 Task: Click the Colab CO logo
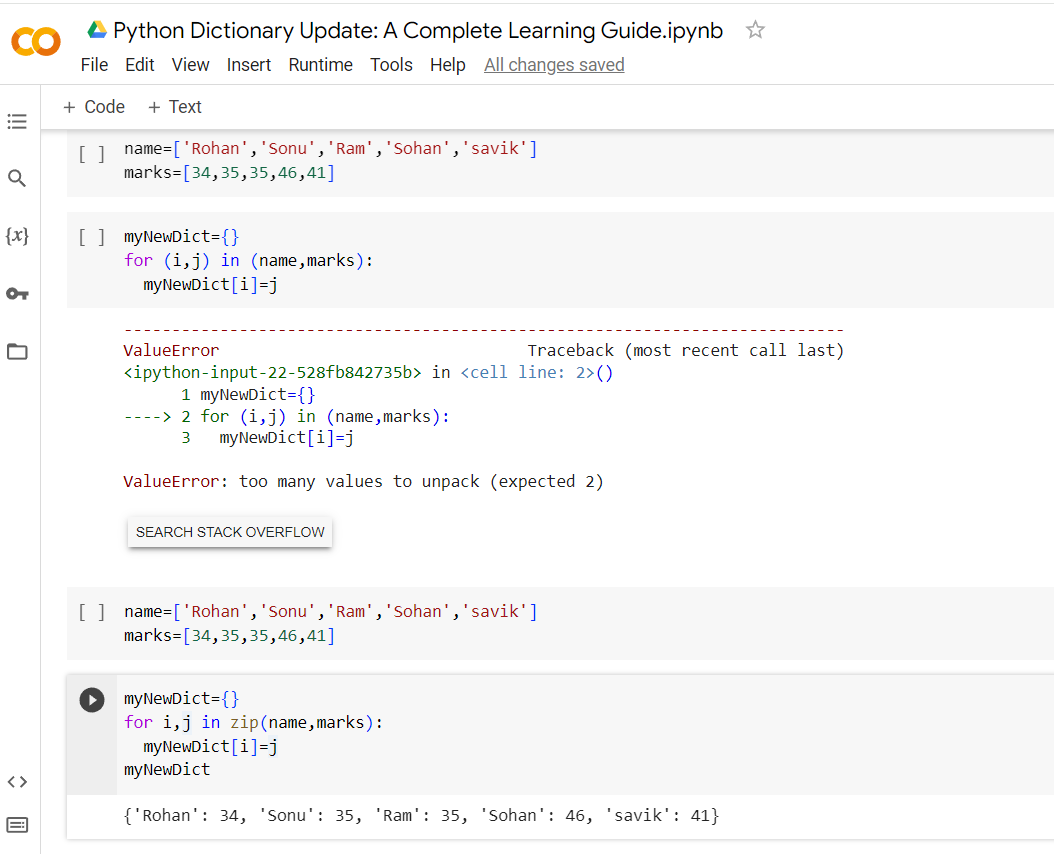[x=36, y=42]
